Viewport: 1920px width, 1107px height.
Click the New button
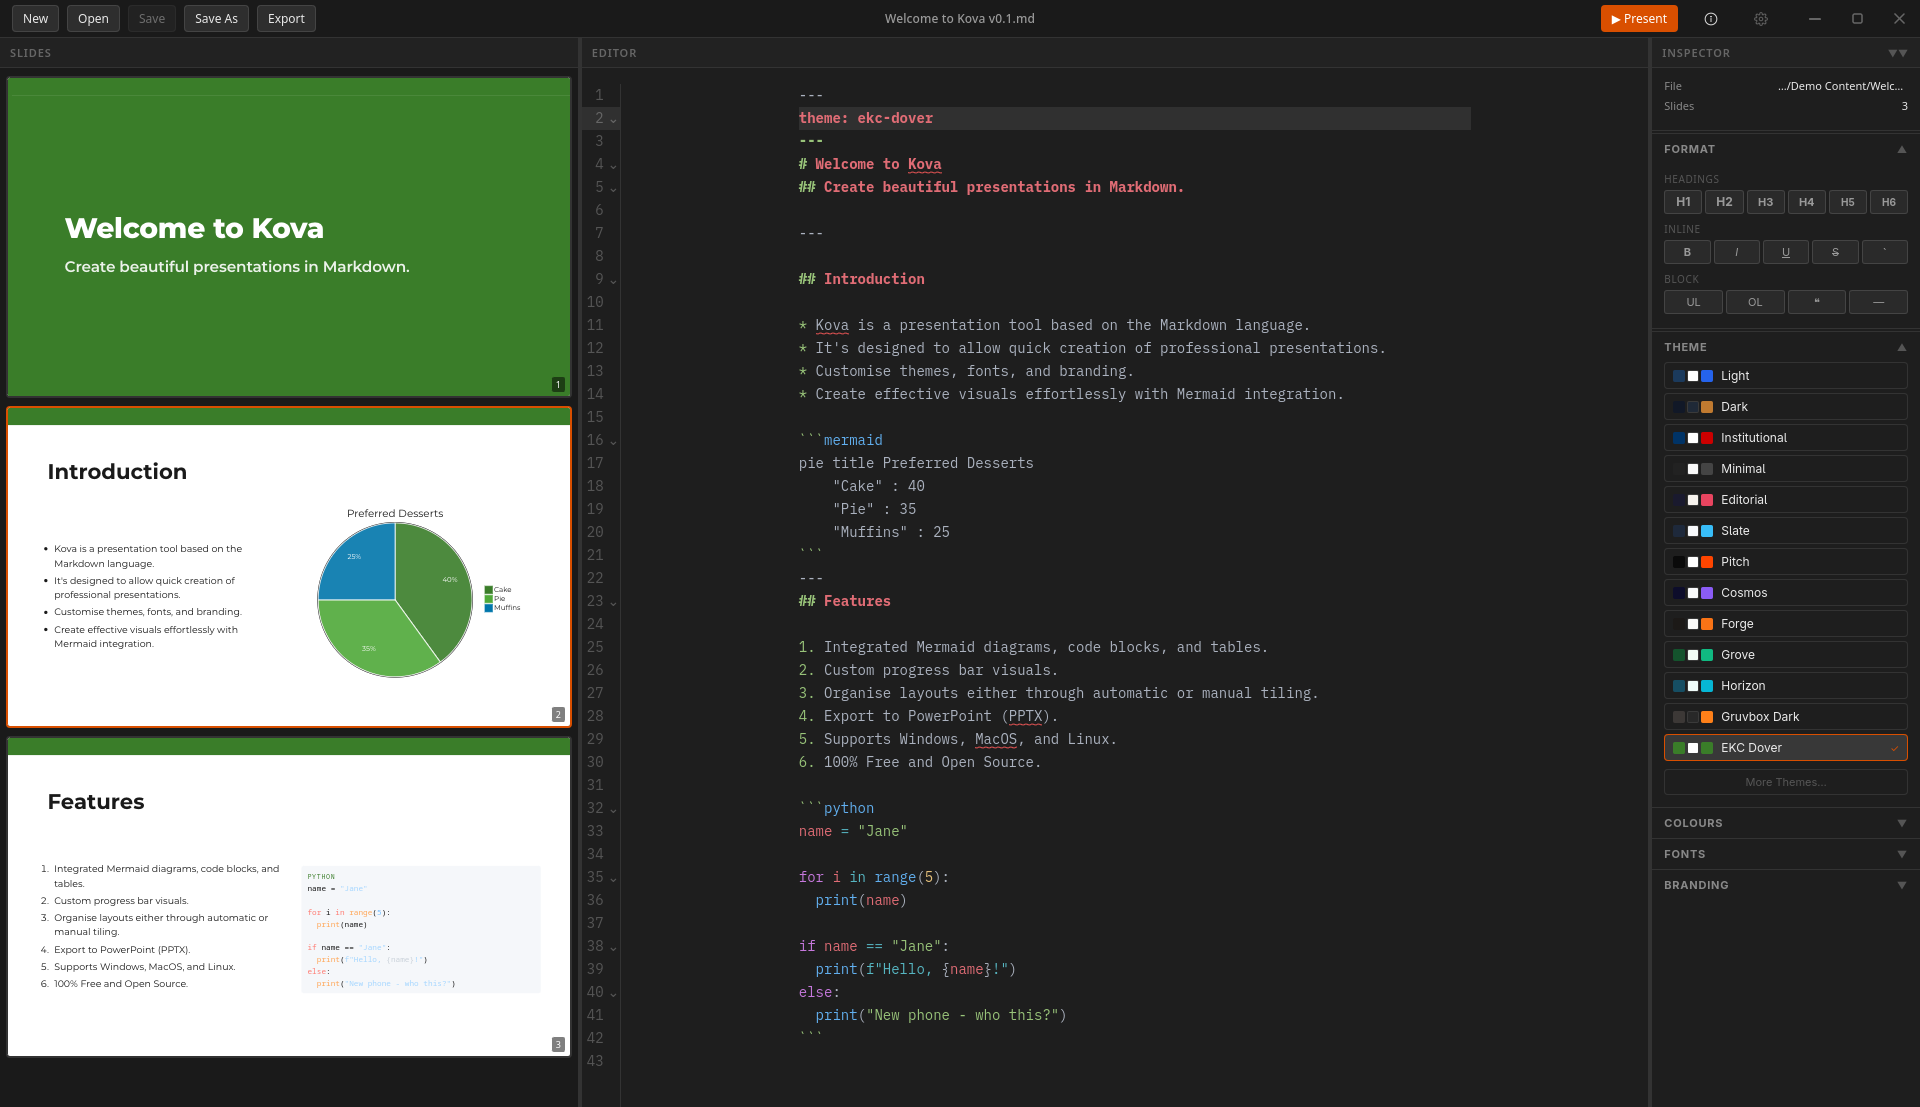pyautogui.click(x=35, y=18)
